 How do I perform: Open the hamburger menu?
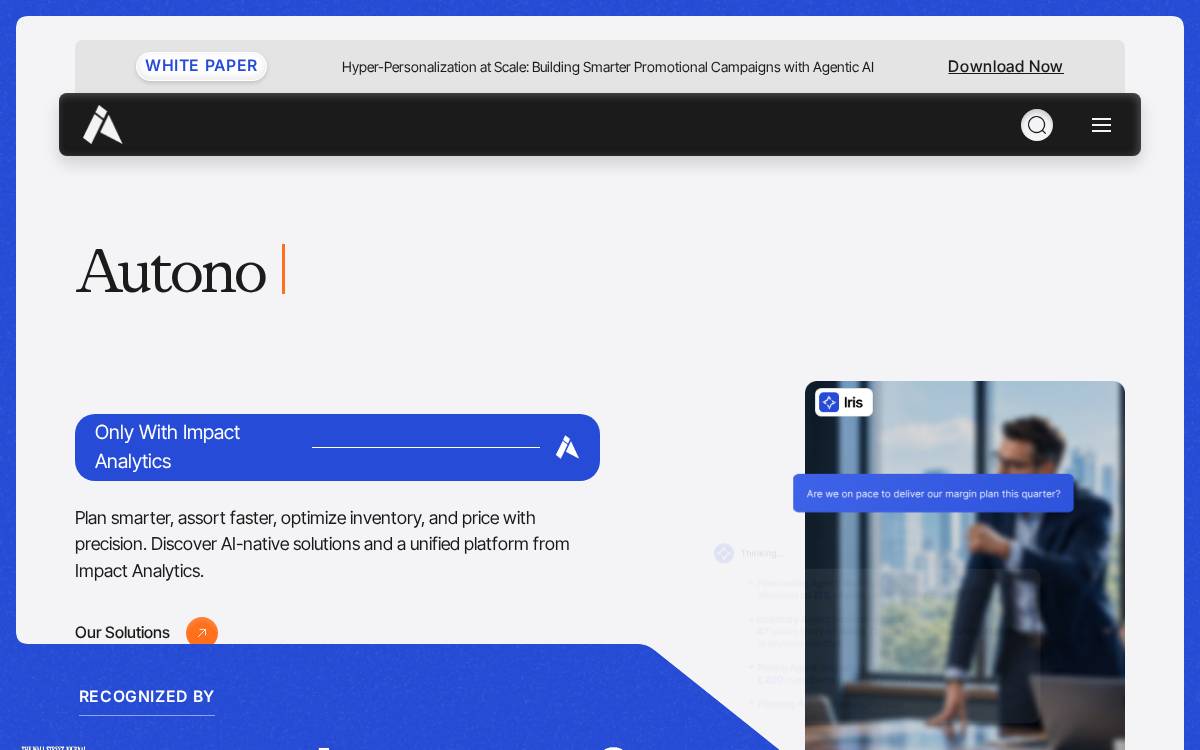1101,125
